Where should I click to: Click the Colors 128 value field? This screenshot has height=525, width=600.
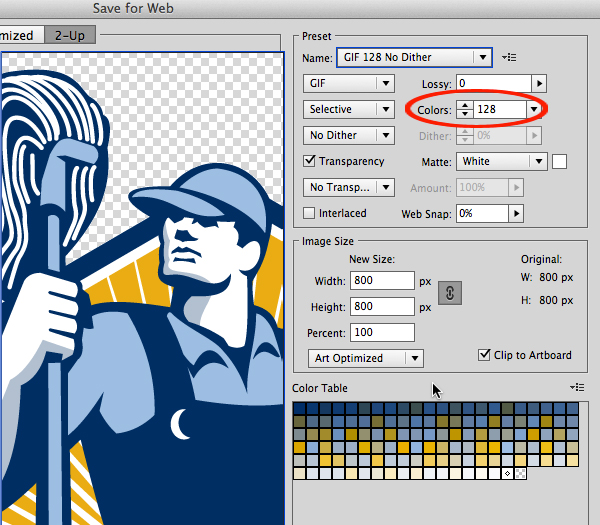pyautogui.click(x=499, y=109)
